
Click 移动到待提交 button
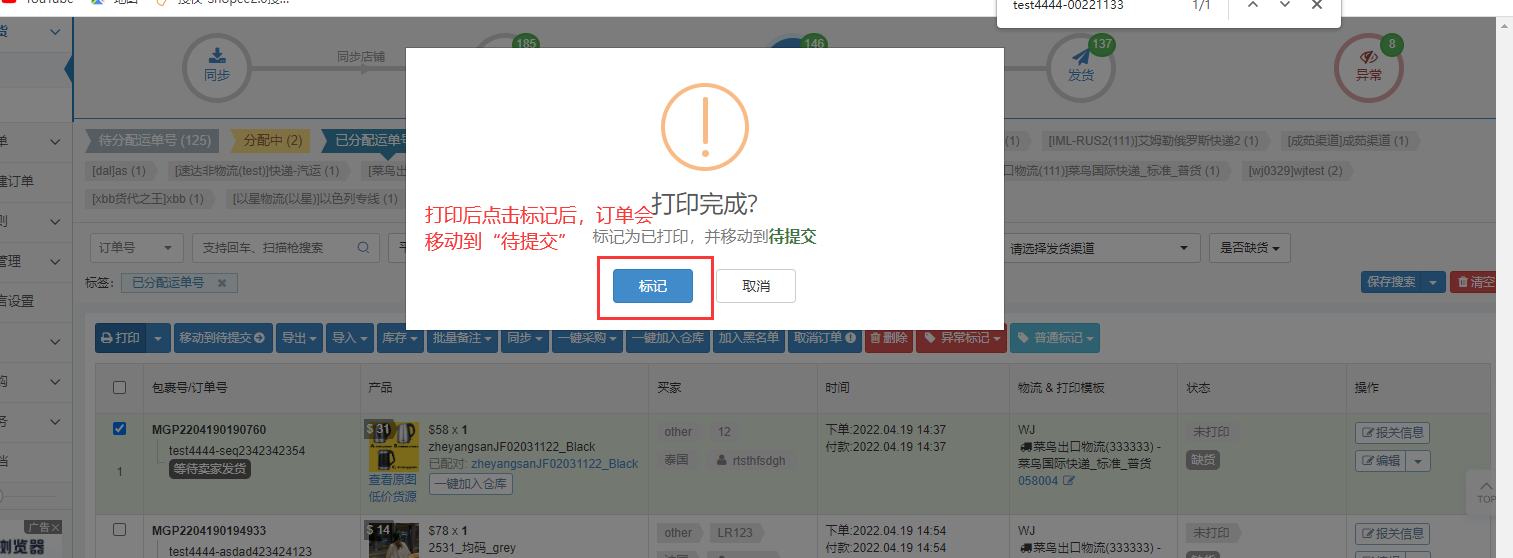pyautogui.click(x=222, y=338)
